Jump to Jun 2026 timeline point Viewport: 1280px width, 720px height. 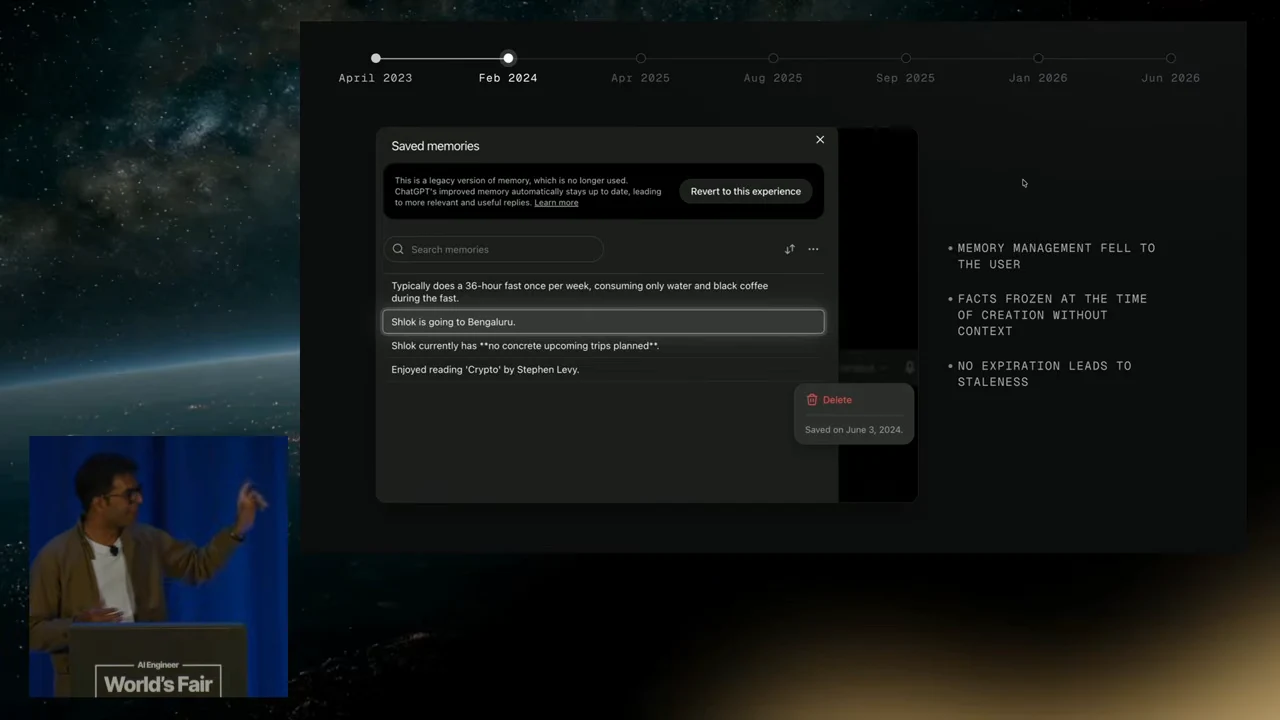tap(1171, 59)
